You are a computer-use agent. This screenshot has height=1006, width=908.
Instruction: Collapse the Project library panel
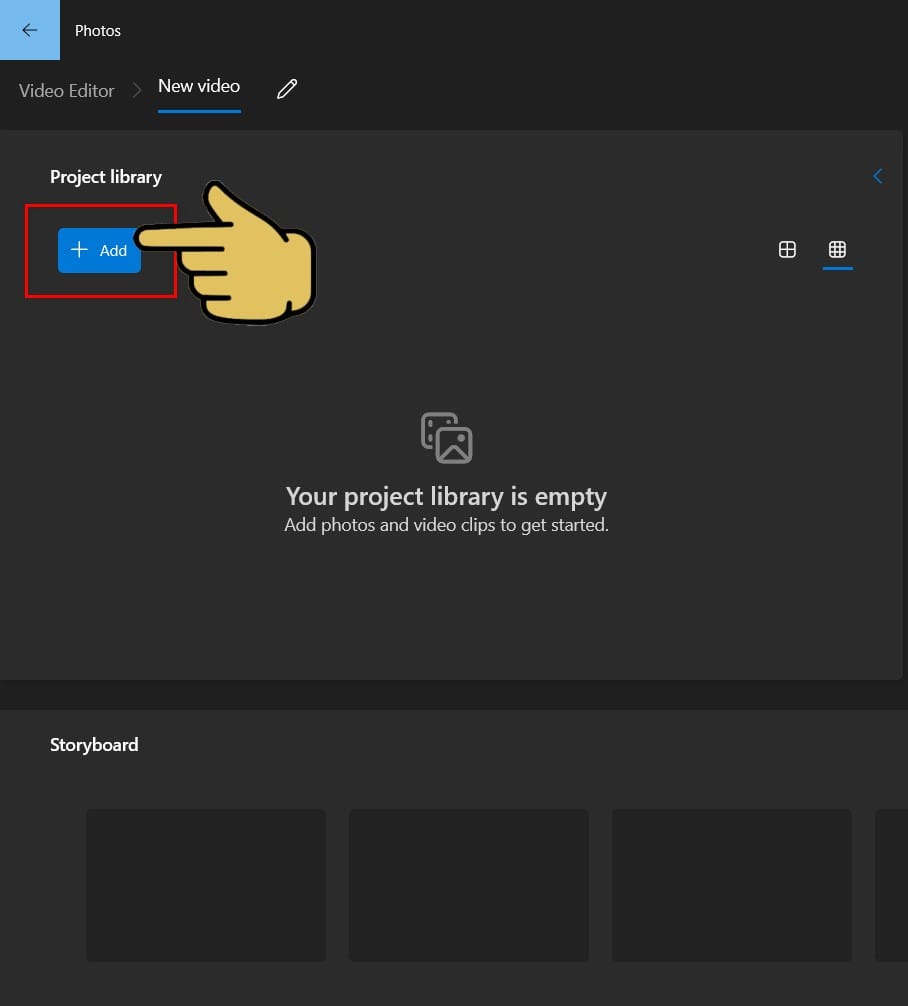click(877, 176)
